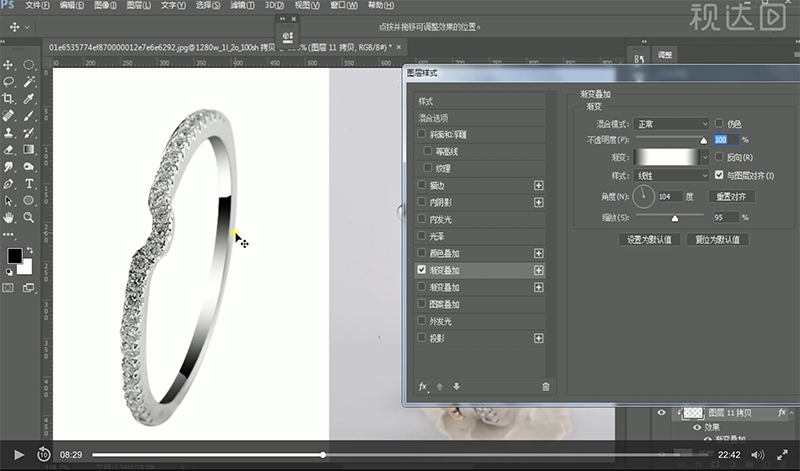Open the 图像(I) menu
800x471 pixels.
pyautogui.click(x=106, y=5)
